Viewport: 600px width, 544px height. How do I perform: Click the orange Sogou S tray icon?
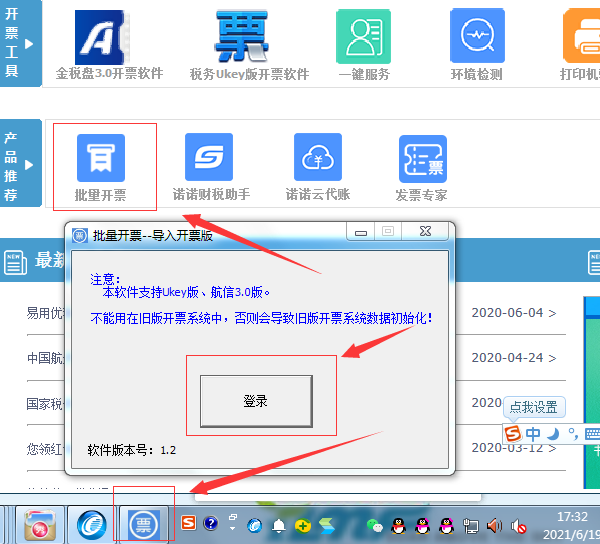click(x=188, y=523)
